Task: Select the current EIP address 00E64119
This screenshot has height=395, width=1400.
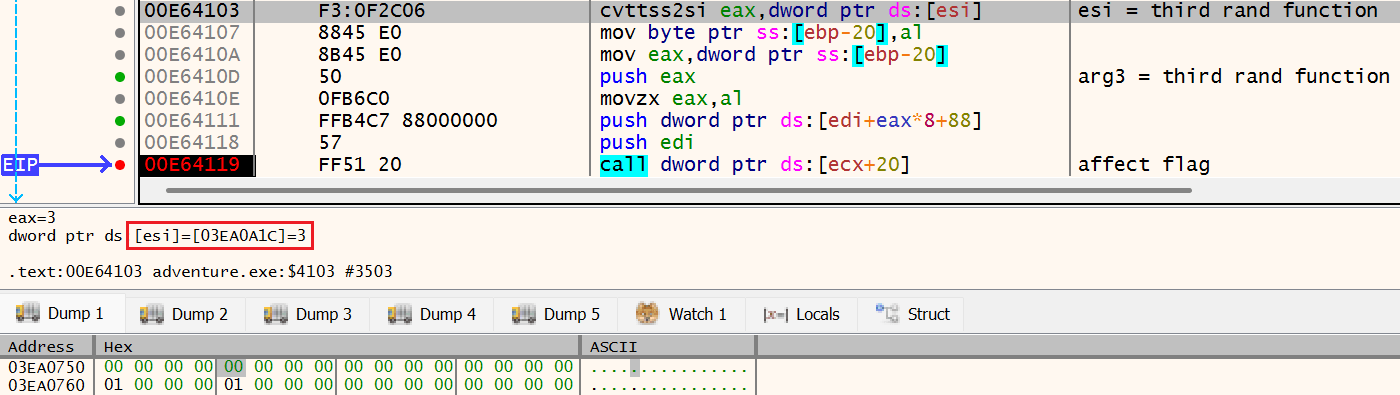Action: (192, 165)
